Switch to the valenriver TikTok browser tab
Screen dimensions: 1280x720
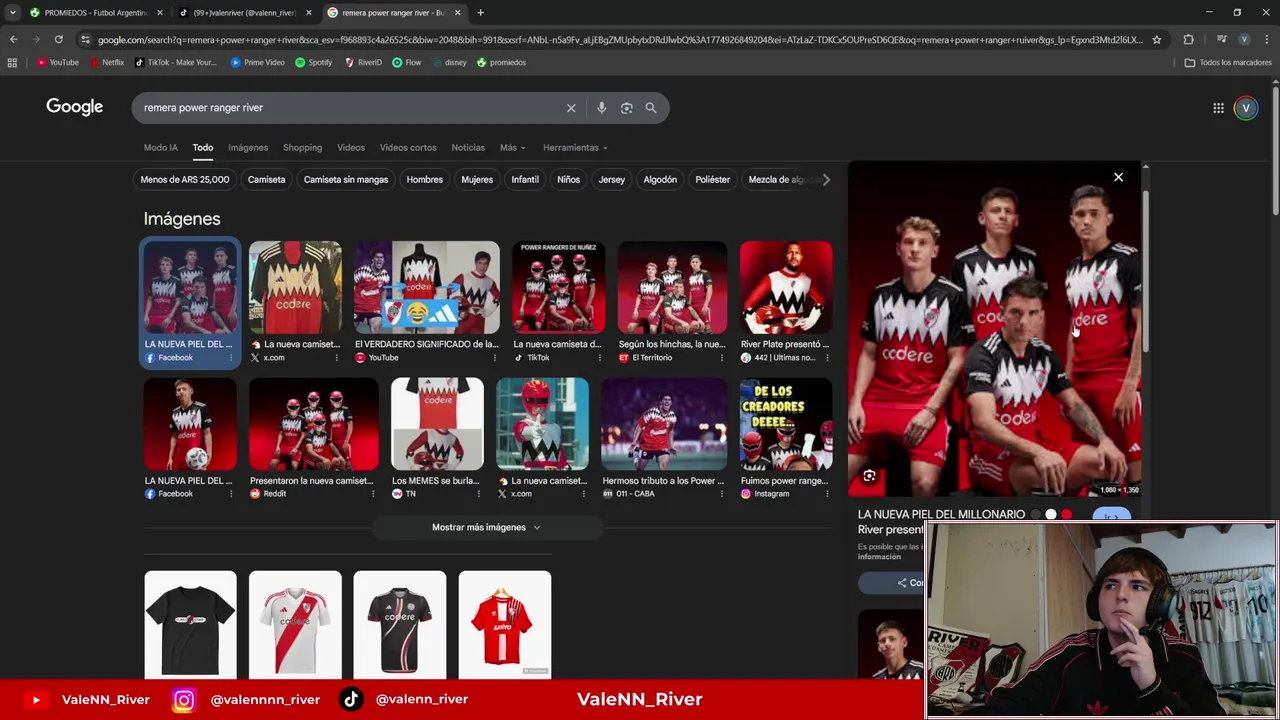click(244, 13)
